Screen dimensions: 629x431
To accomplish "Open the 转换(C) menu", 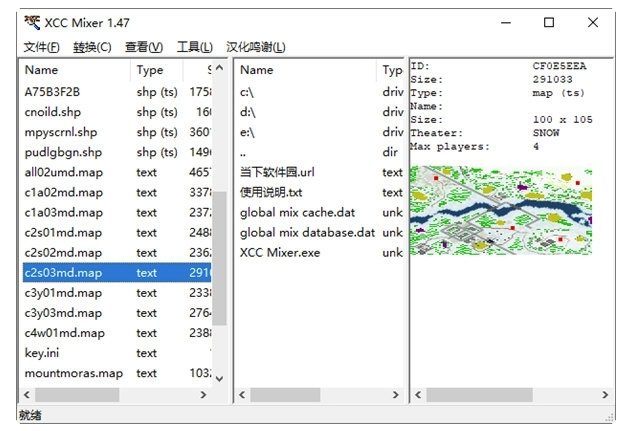I will coord(92,47).
